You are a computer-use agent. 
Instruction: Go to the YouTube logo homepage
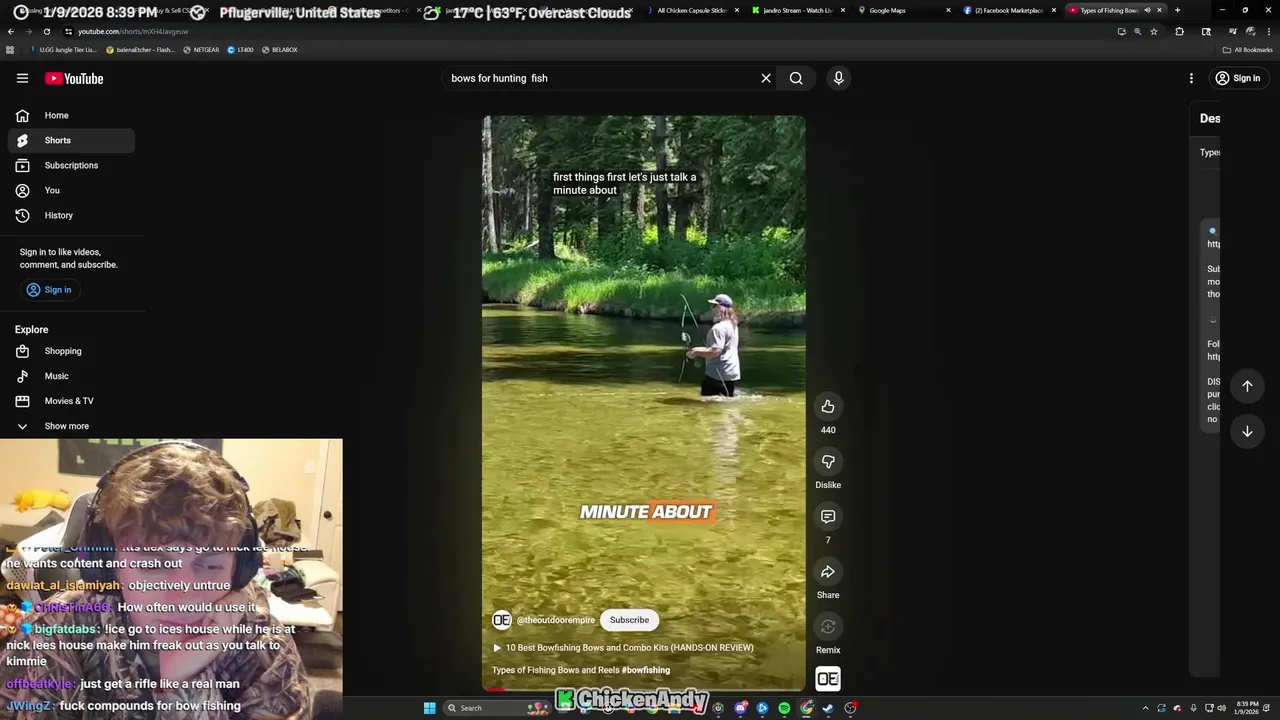pos(74,78)
